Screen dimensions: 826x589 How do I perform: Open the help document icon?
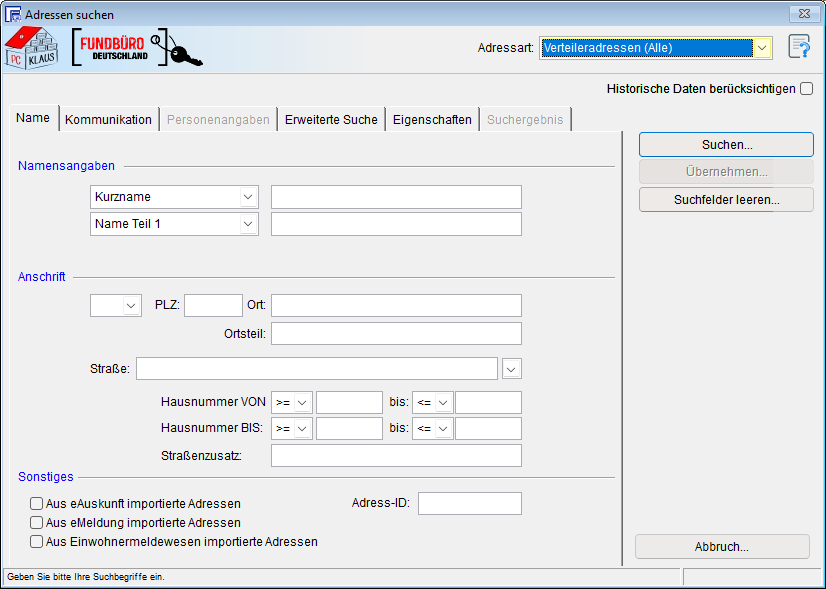pyautogui.click(x=798, y=47)
